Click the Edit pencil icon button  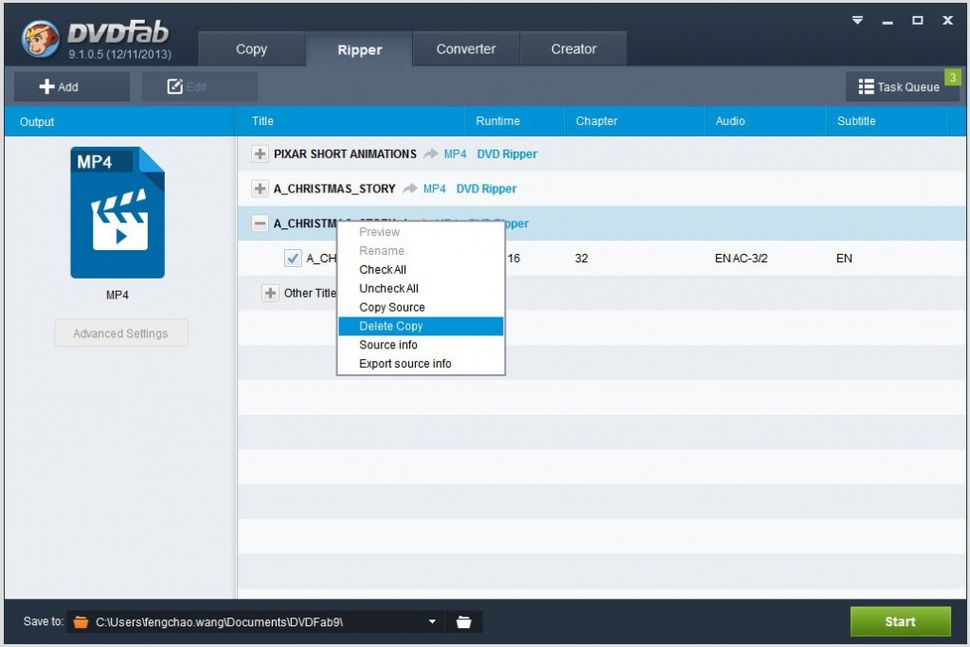click(x=199, y=87)
